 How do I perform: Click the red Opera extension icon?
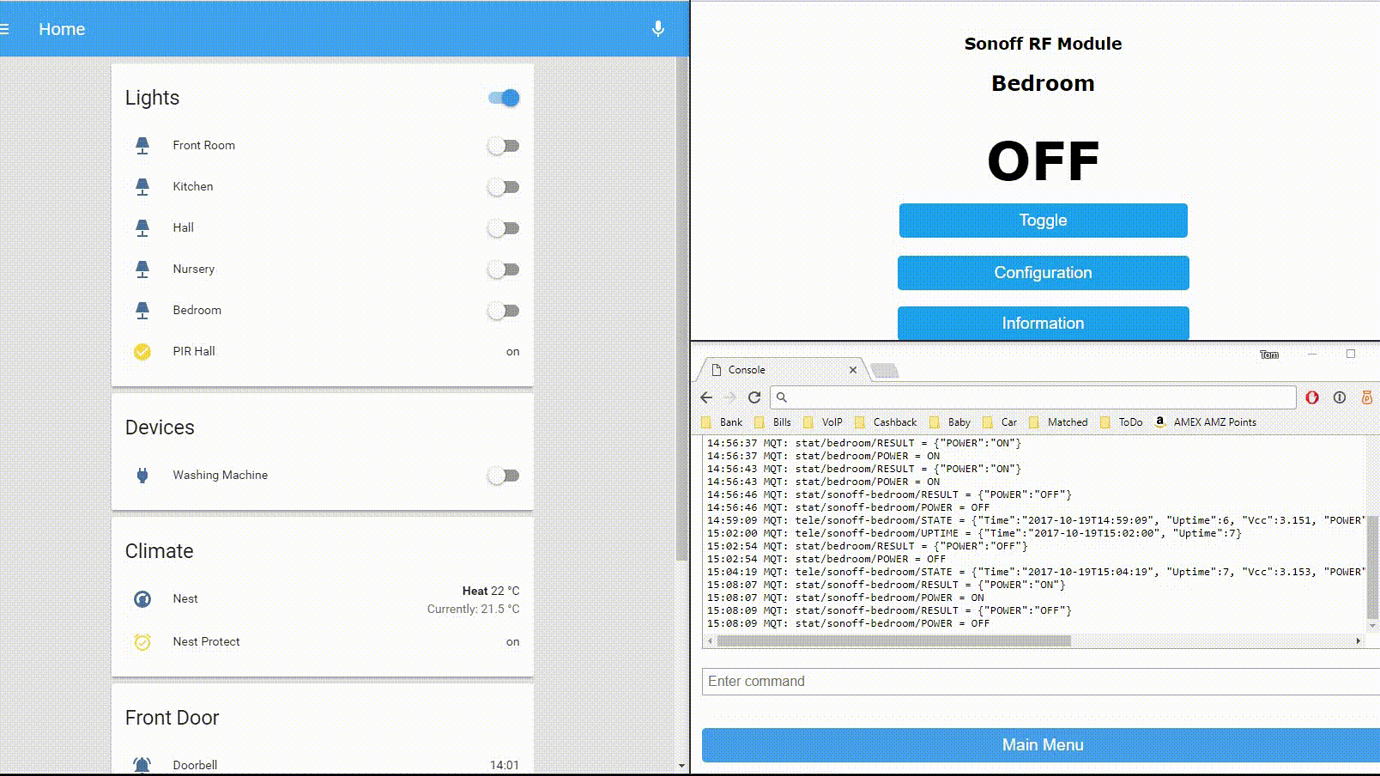coord(1312,397)
